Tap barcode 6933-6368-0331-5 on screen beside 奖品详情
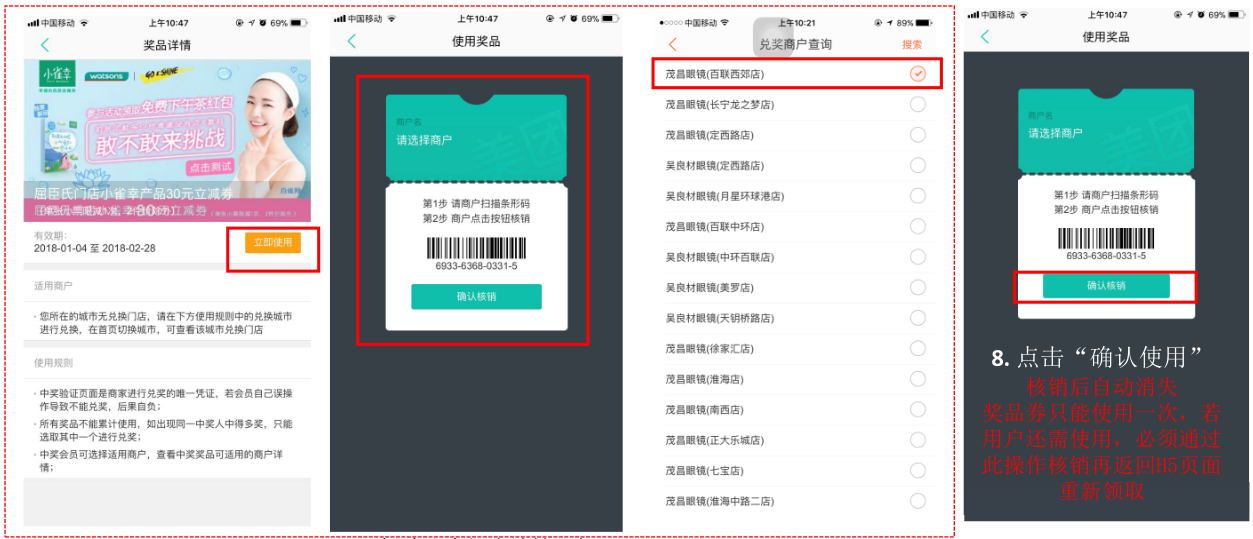1253x539 pixels. point(476,254)
